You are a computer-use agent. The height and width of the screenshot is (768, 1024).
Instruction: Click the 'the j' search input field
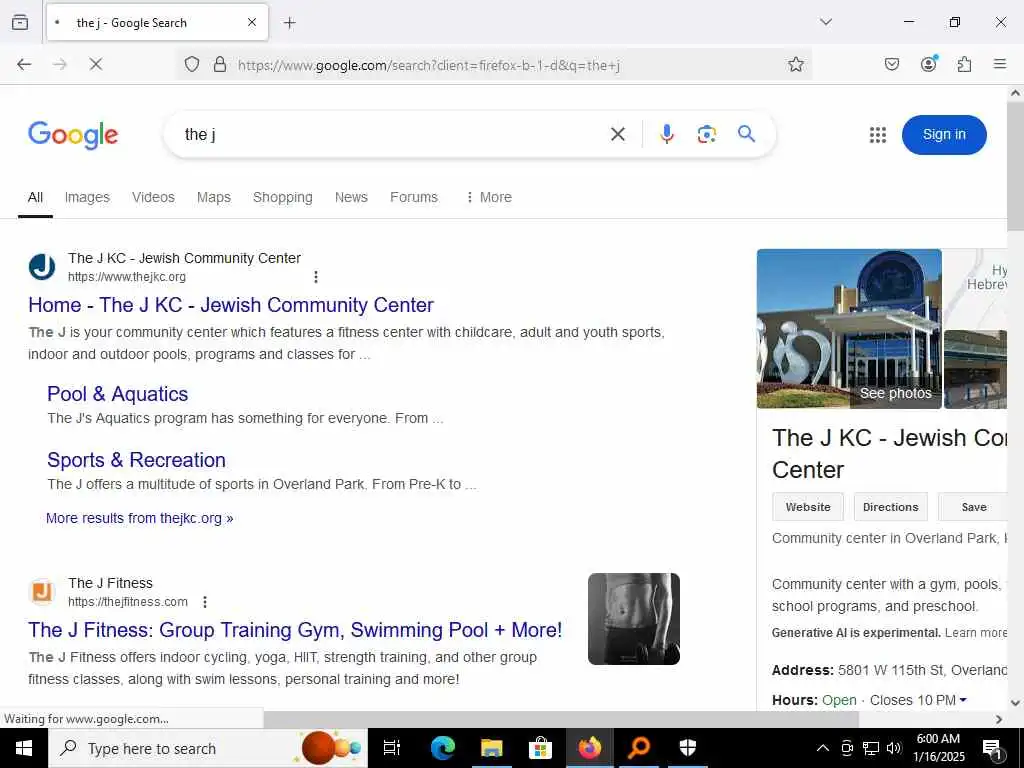(x=392, y=135)
